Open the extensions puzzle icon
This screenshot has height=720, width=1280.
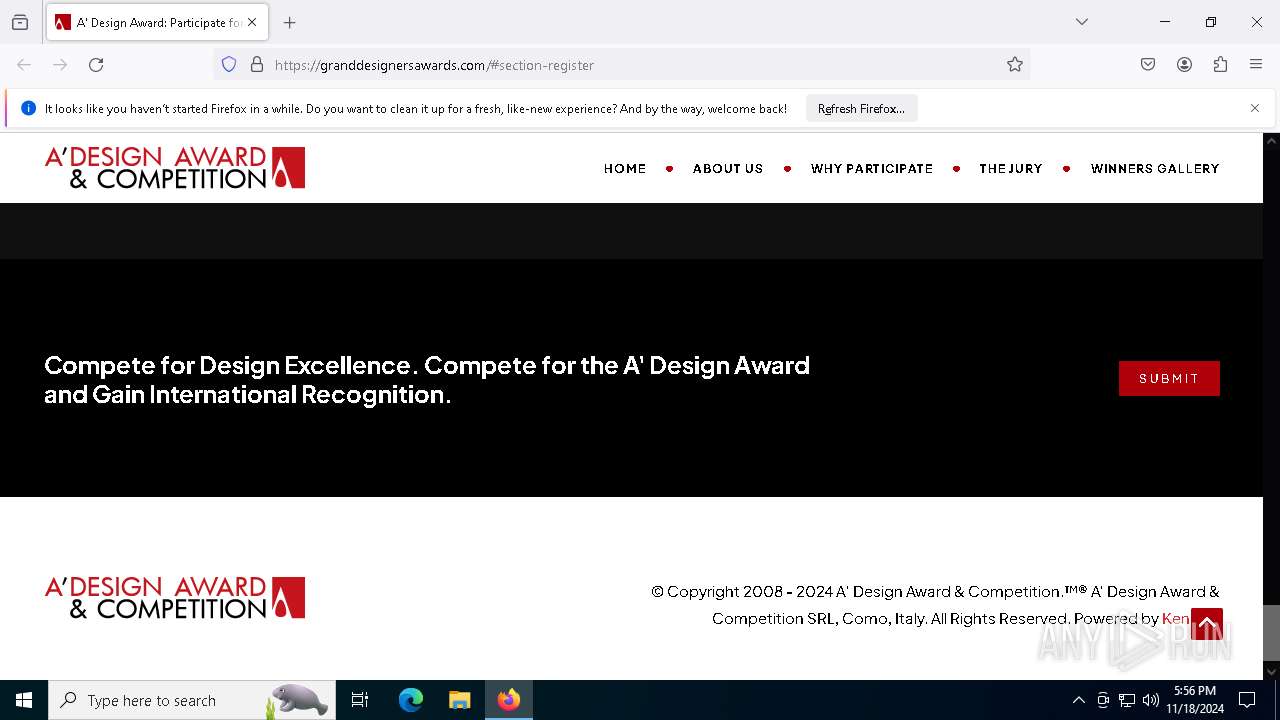(1220, 65)
